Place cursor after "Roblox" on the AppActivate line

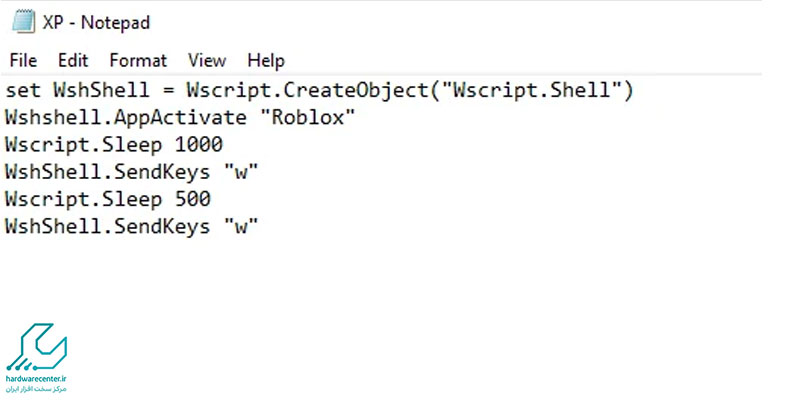click(356, 118)
